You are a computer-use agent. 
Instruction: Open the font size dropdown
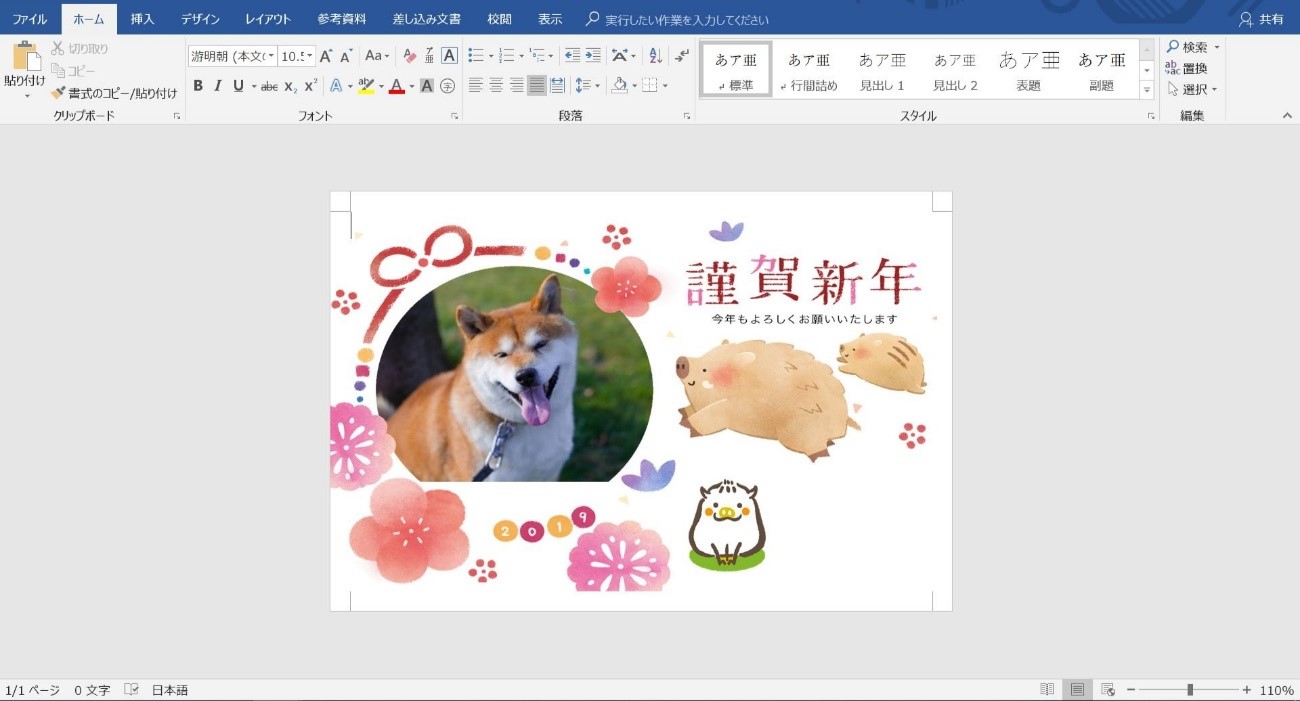(x=307, y=55)
